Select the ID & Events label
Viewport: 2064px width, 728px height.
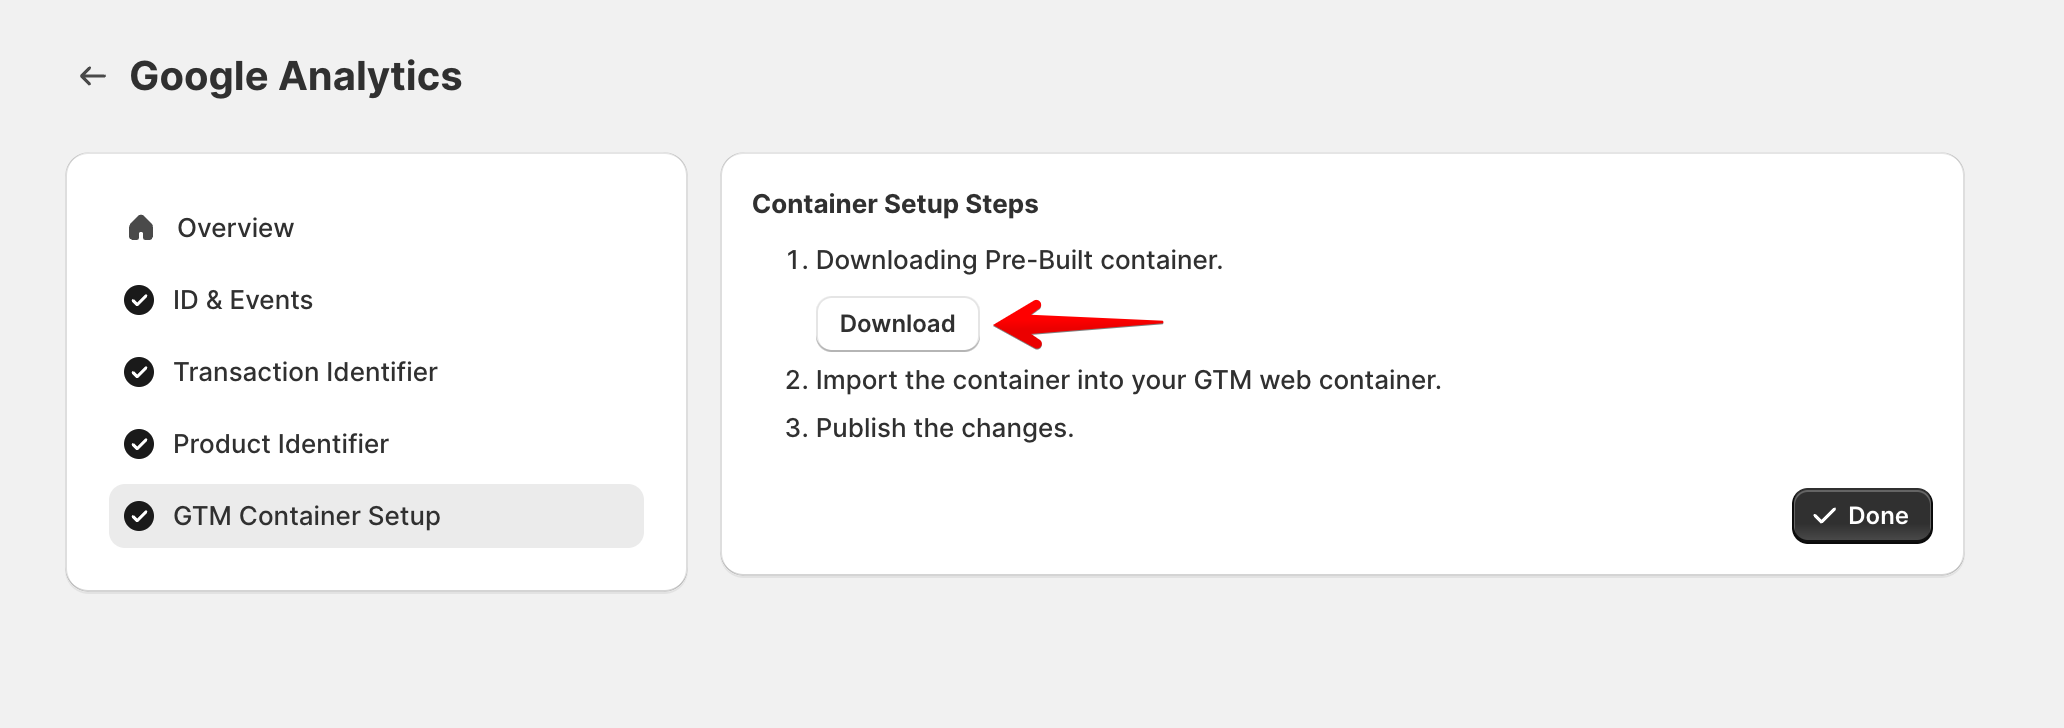click(x=243, y=300)
